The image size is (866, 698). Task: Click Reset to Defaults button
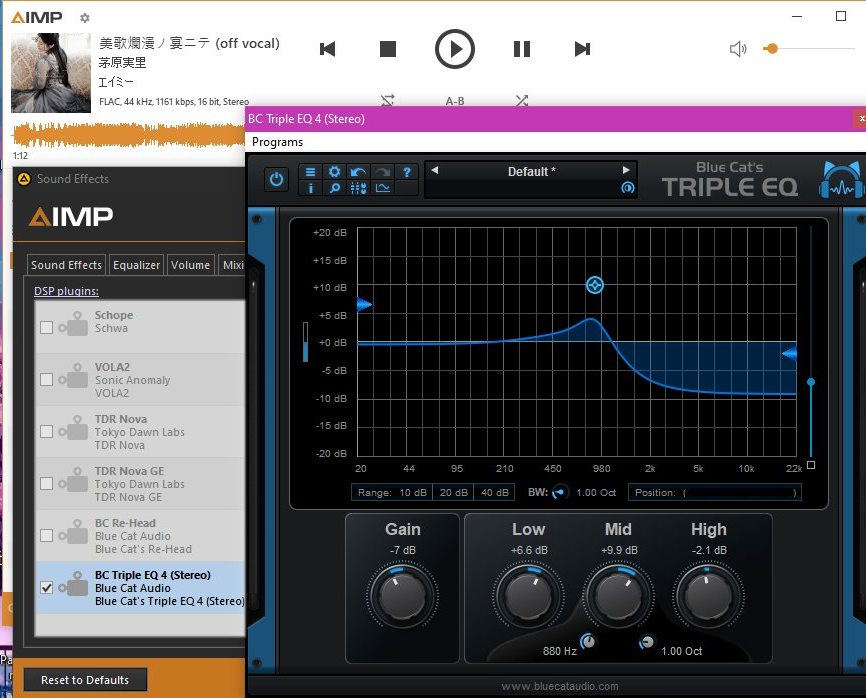[85, 680]
